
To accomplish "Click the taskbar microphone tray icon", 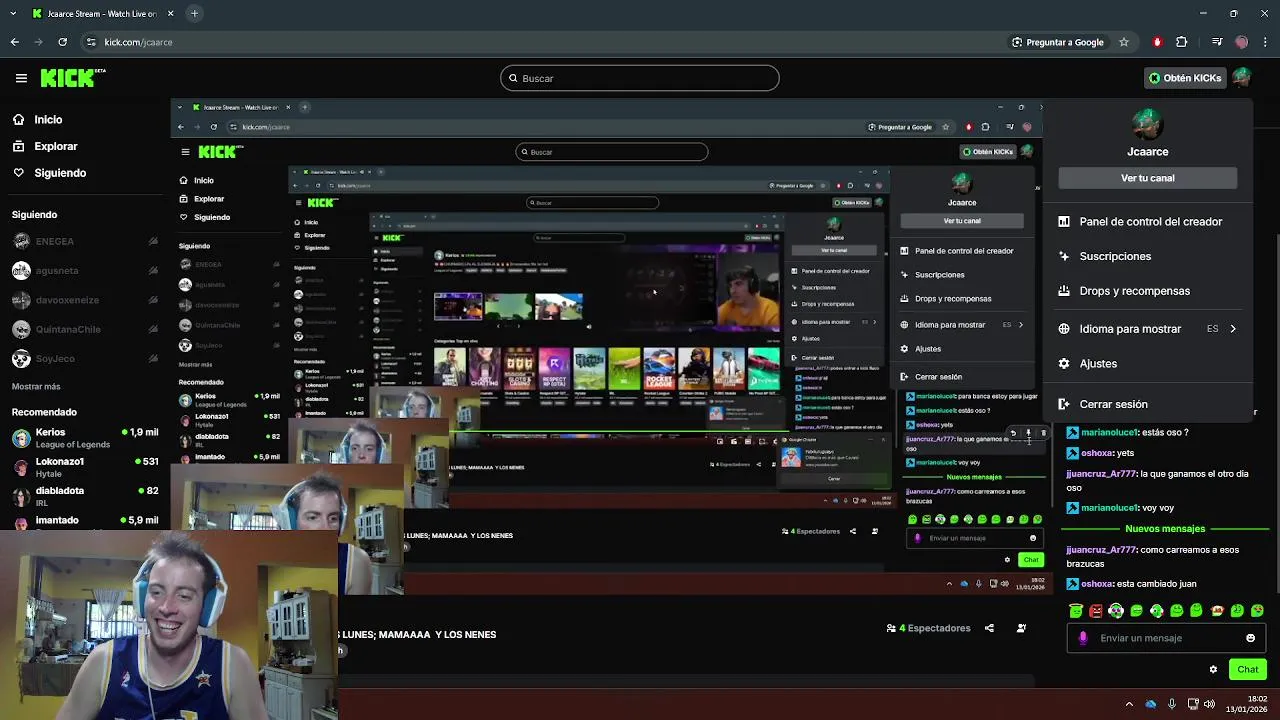I will [1172, 704].
